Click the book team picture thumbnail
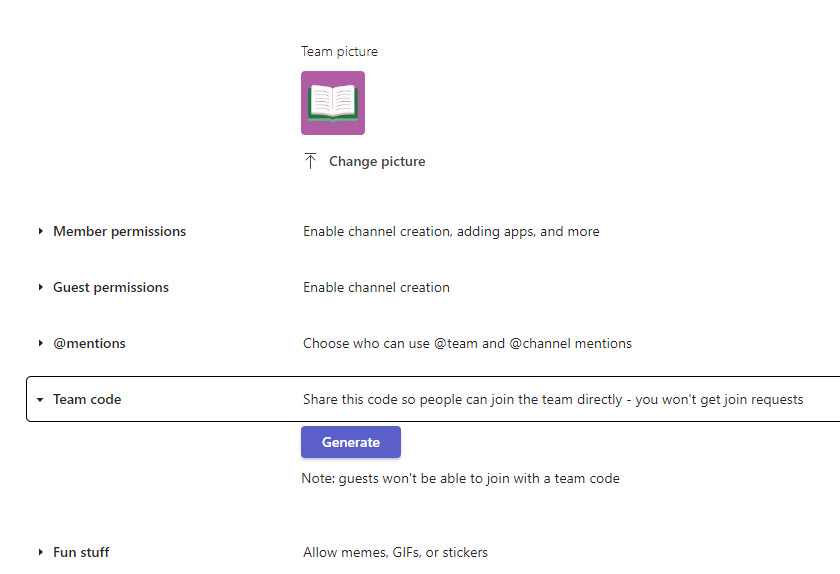840x574 pixels. pos(332,103)
